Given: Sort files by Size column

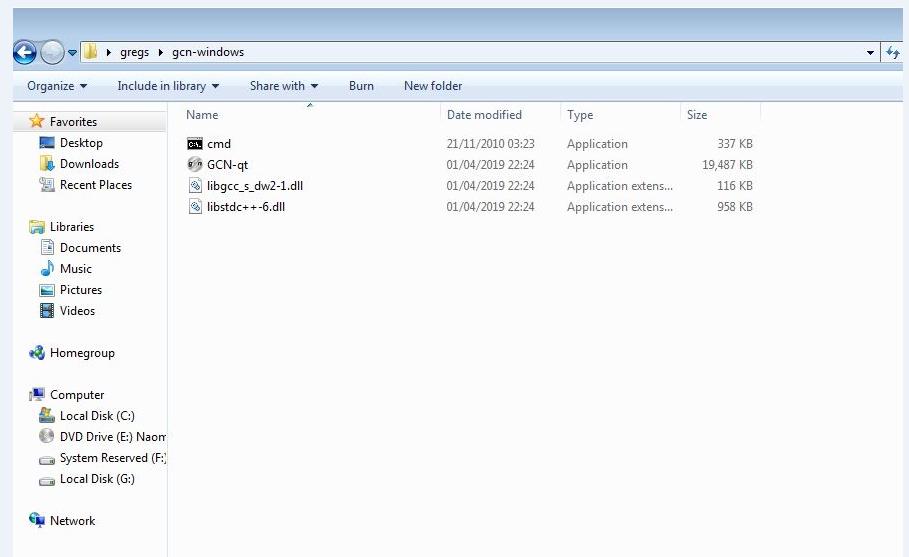Looking at the screenshot, I should click(x=697, y=115).
